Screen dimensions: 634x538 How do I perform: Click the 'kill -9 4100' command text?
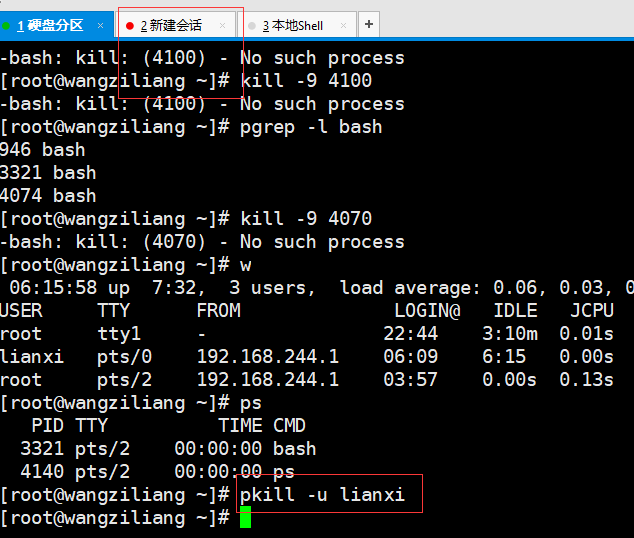tap(306, 80)
